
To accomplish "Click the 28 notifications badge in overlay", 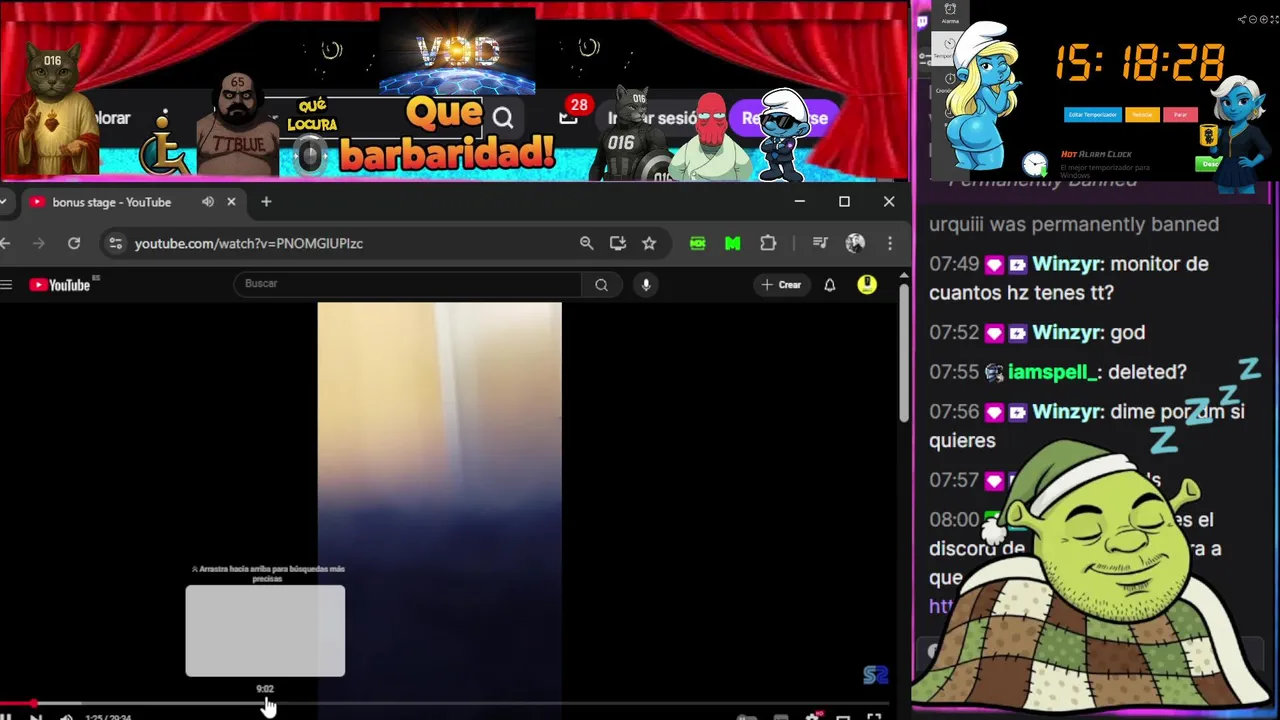I will [578, 105].
